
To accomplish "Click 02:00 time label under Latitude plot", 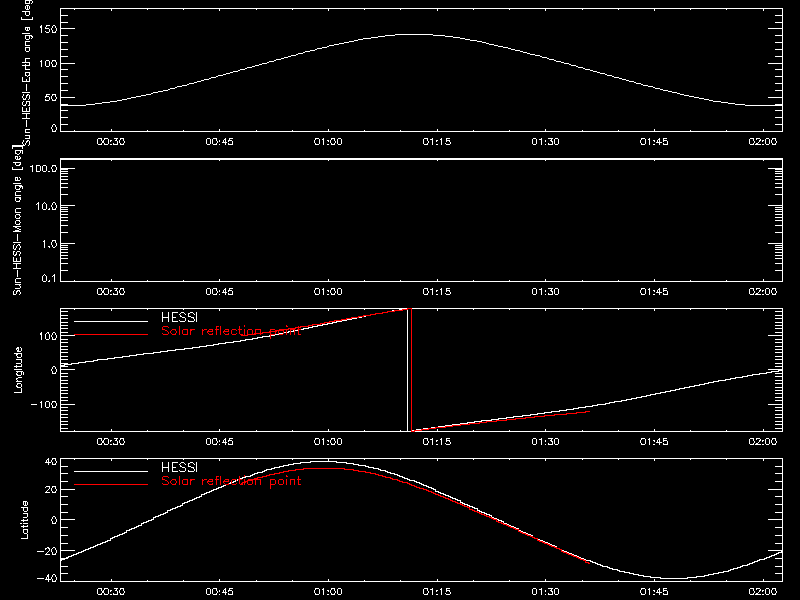I will [763, 591].
